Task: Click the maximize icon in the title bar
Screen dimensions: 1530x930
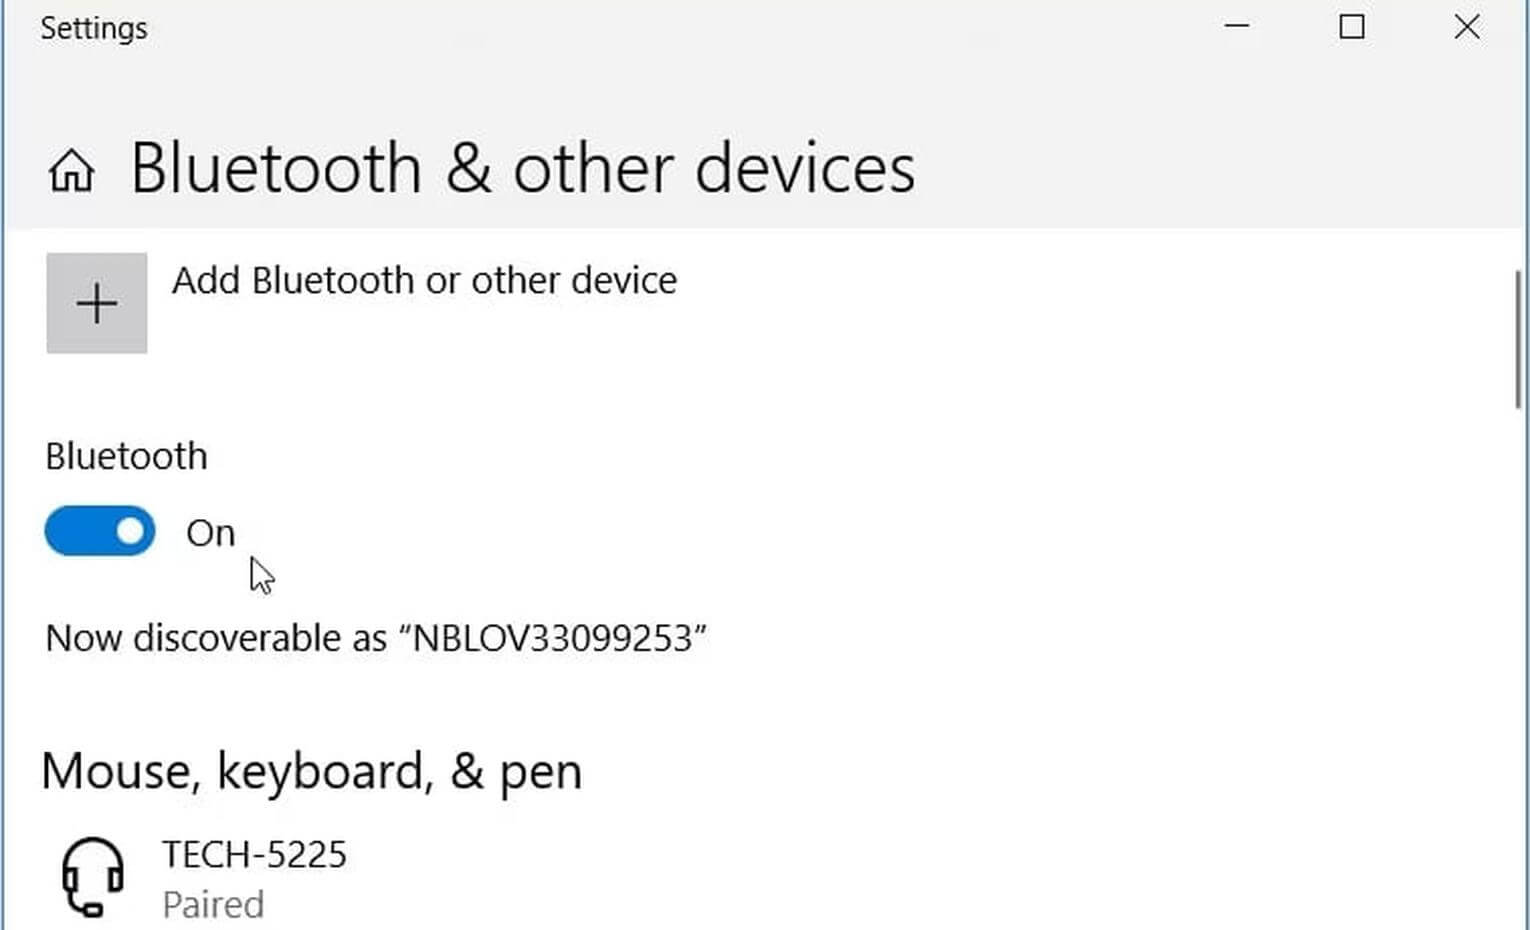Action: [1352, 27]
